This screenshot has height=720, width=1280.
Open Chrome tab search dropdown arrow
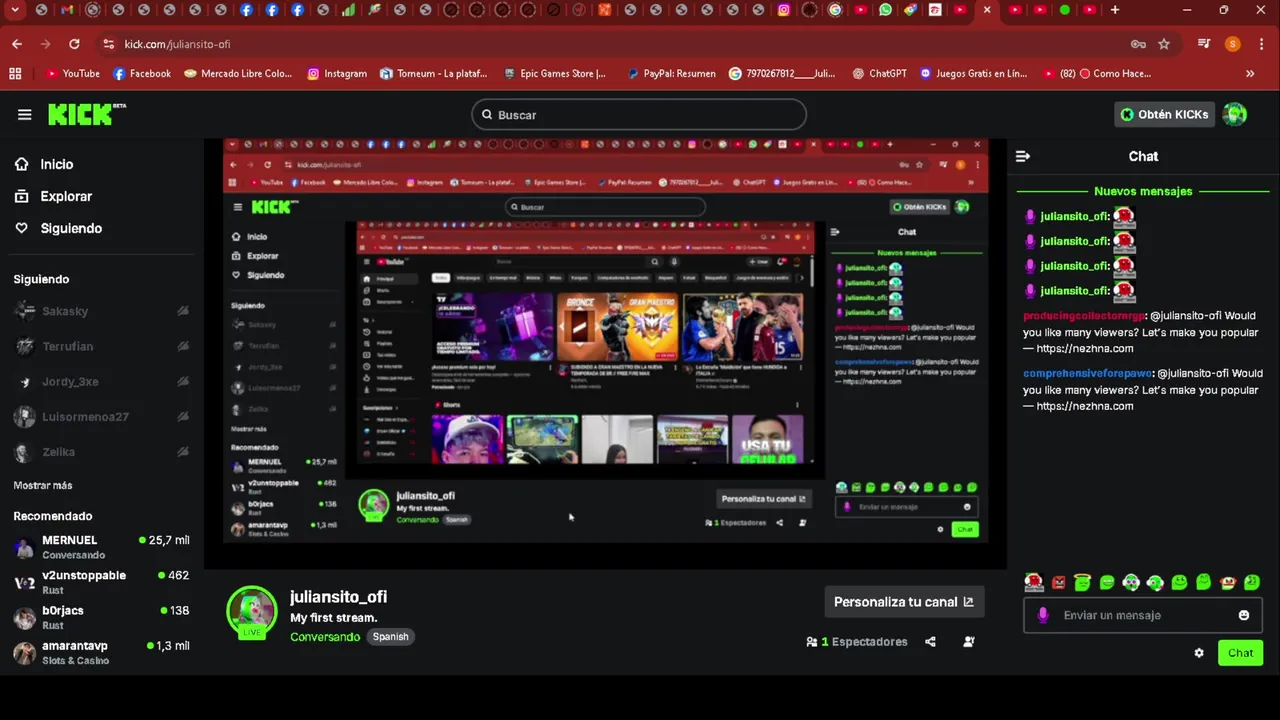(15, 10)
